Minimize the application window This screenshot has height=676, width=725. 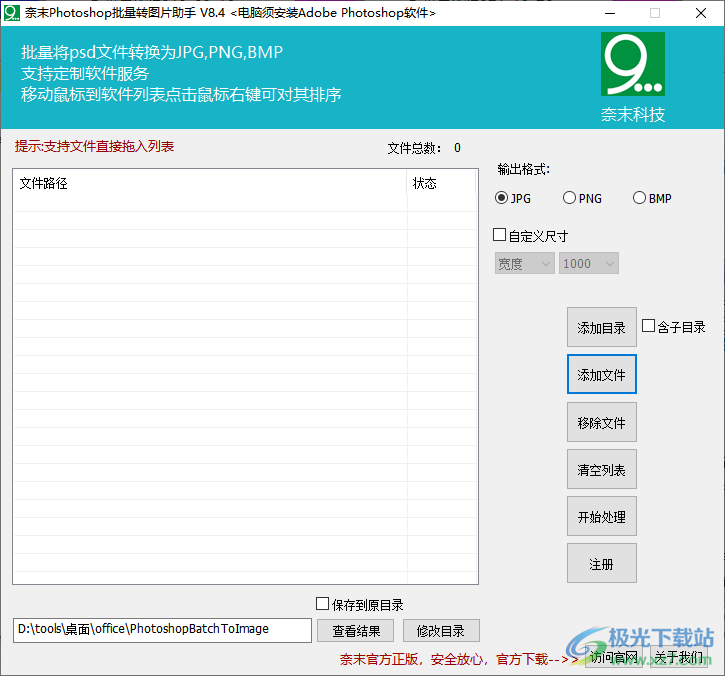(610, 13)
